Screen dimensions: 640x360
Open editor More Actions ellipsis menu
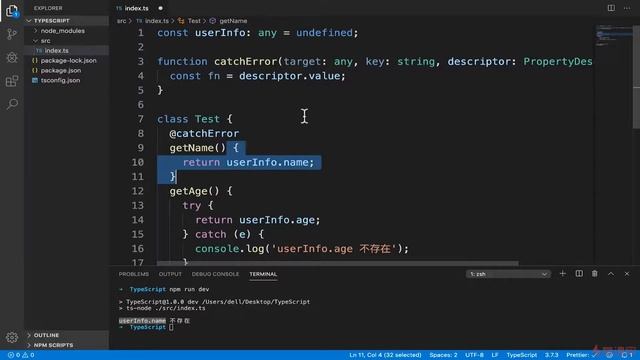coord(627,8)
